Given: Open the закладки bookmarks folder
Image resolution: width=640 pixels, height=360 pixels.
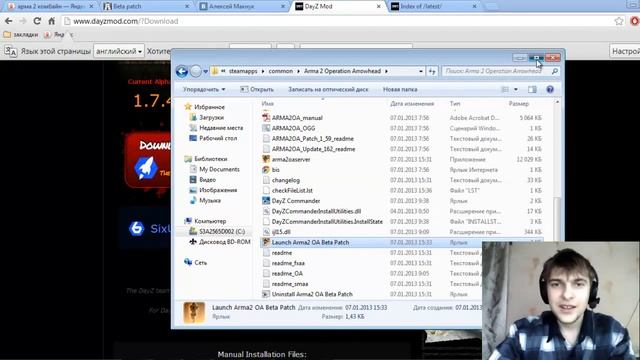Looking at the screenshot, I should coord(21,35).
